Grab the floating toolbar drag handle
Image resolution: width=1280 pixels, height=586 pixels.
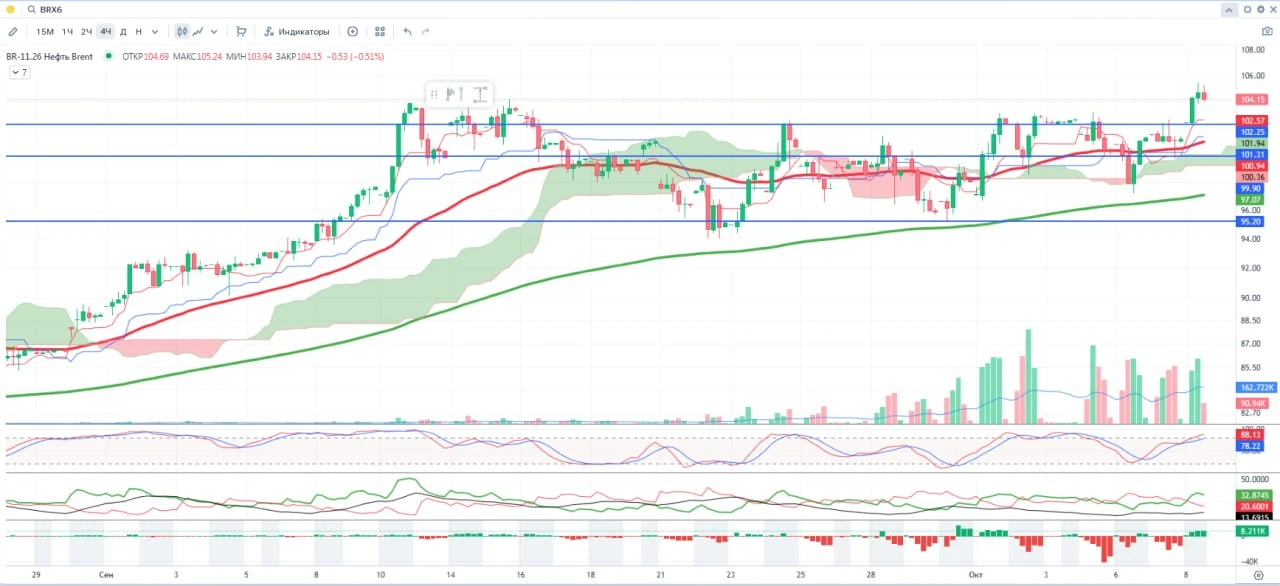coord(434,95)
